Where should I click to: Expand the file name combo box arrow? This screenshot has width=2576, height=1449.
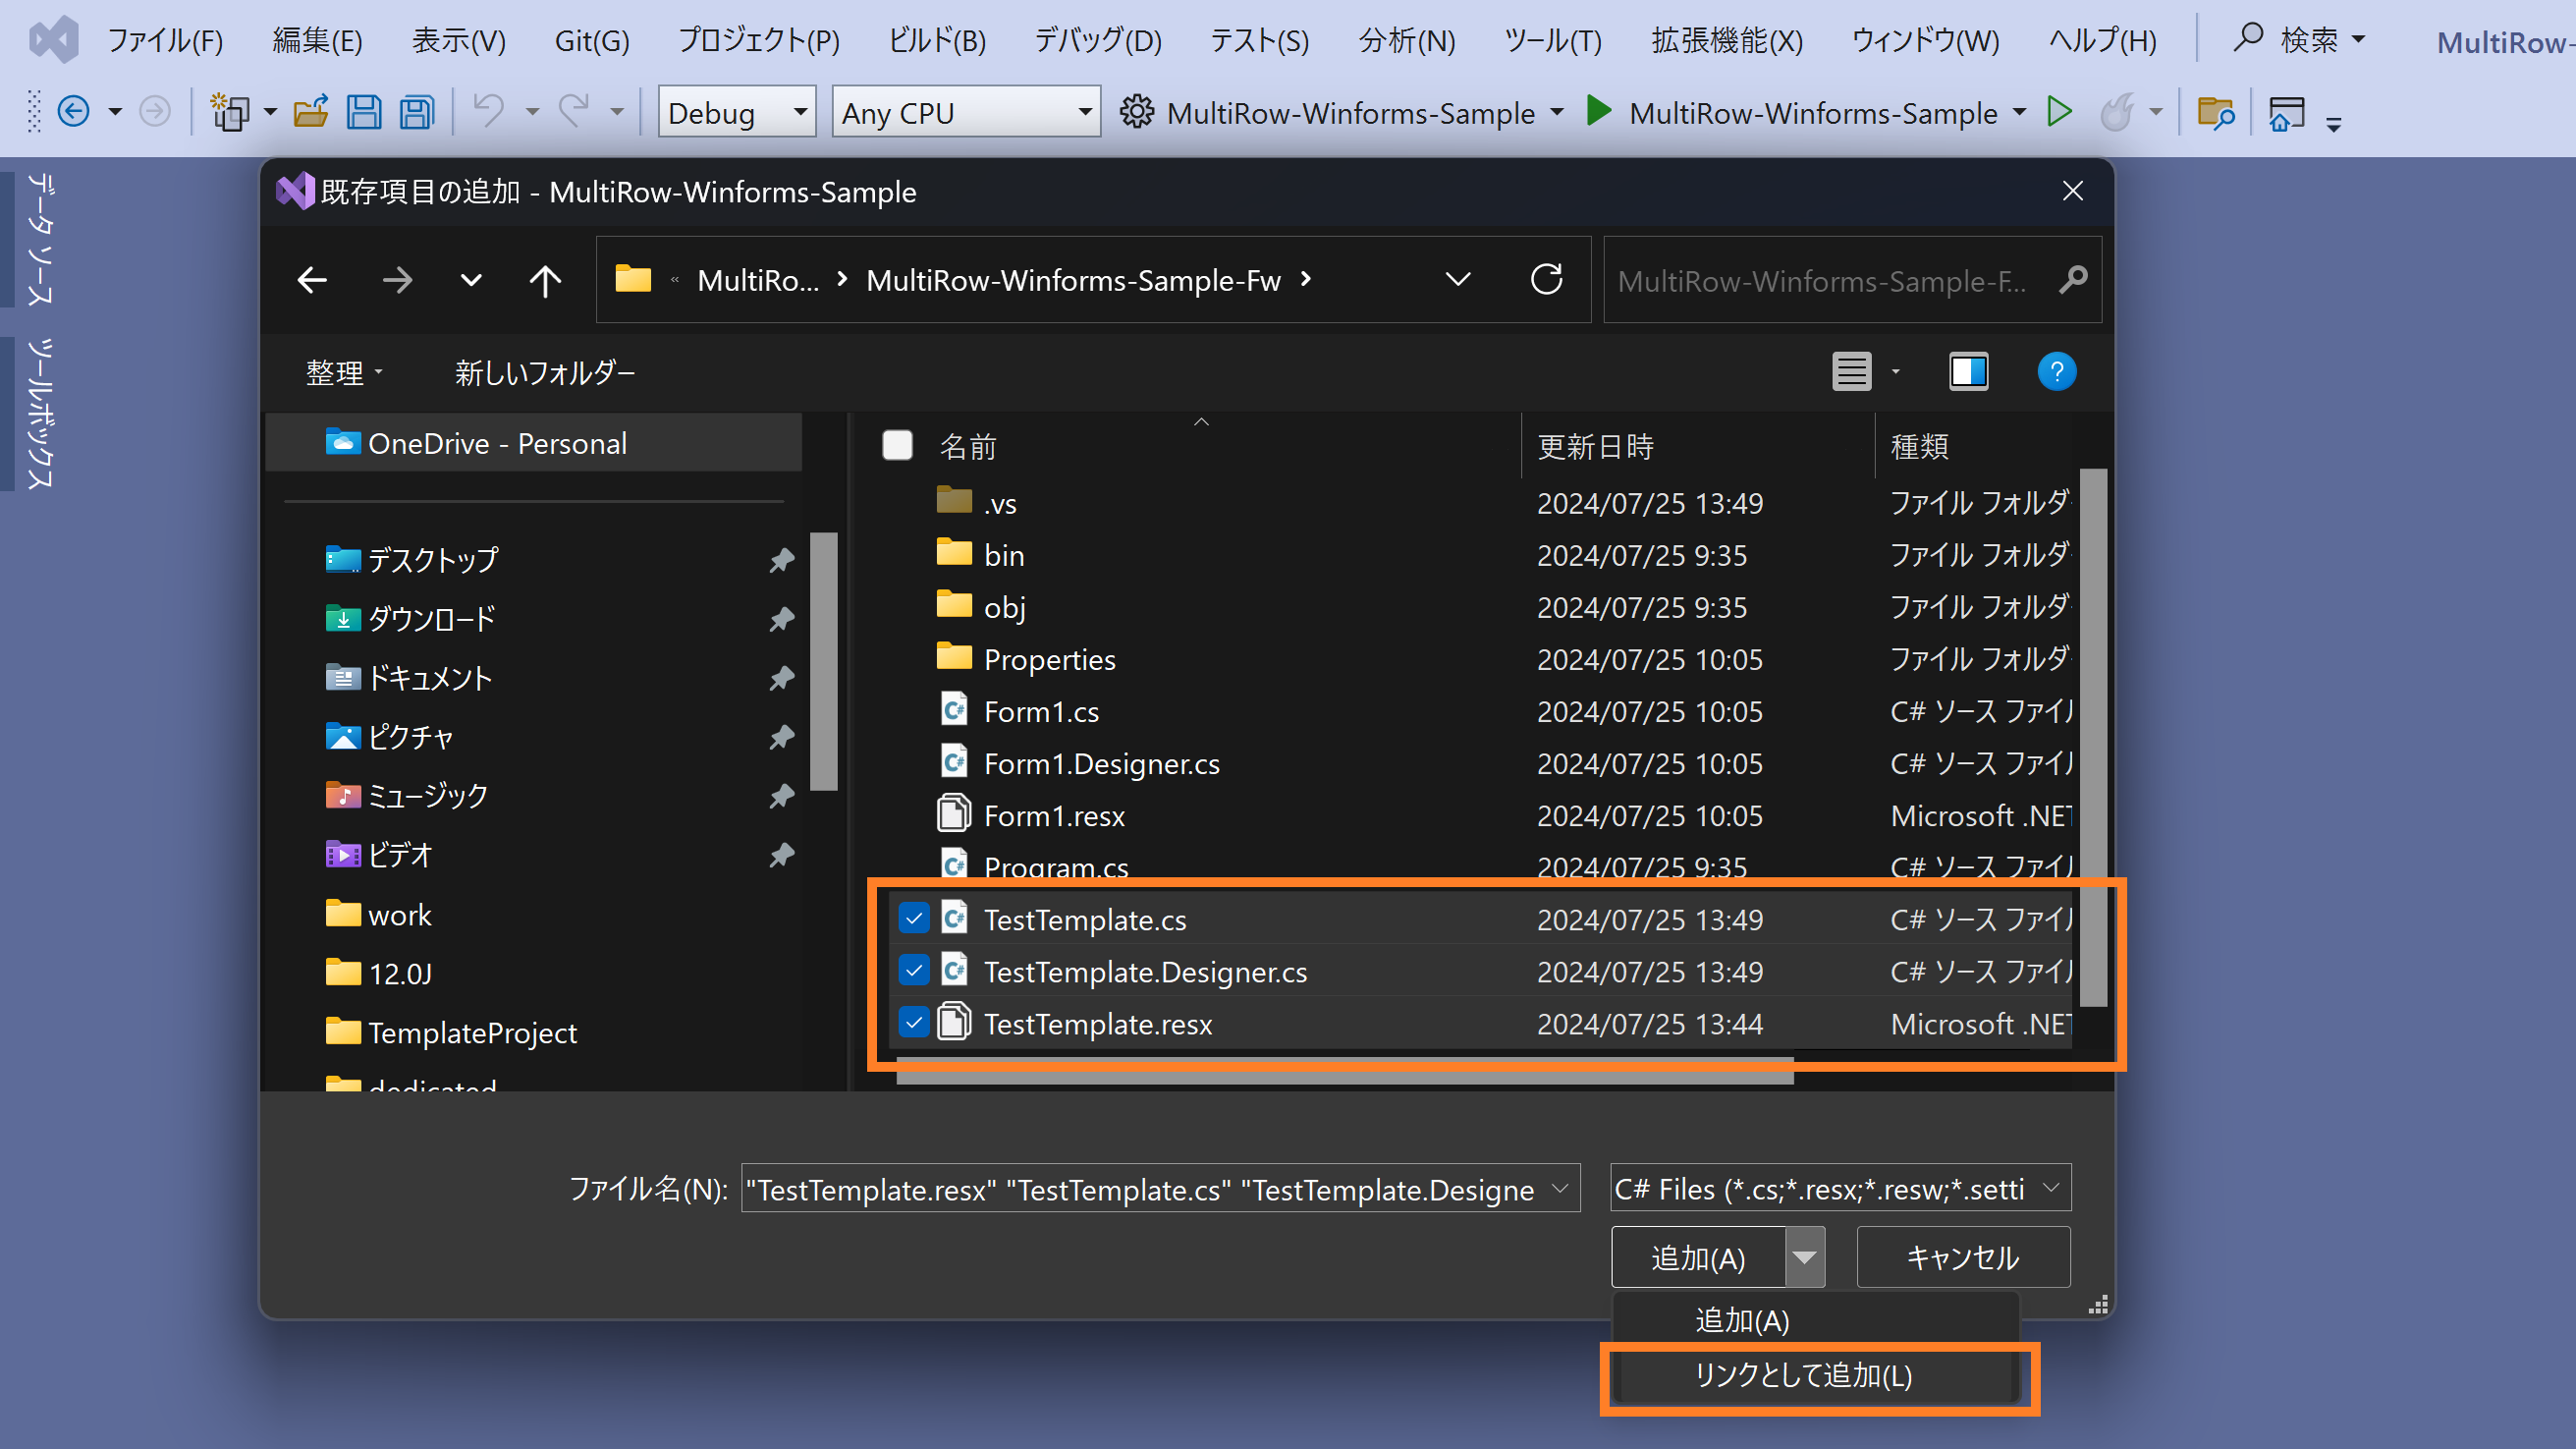pyautogui.click(x=1560, y=1188)
